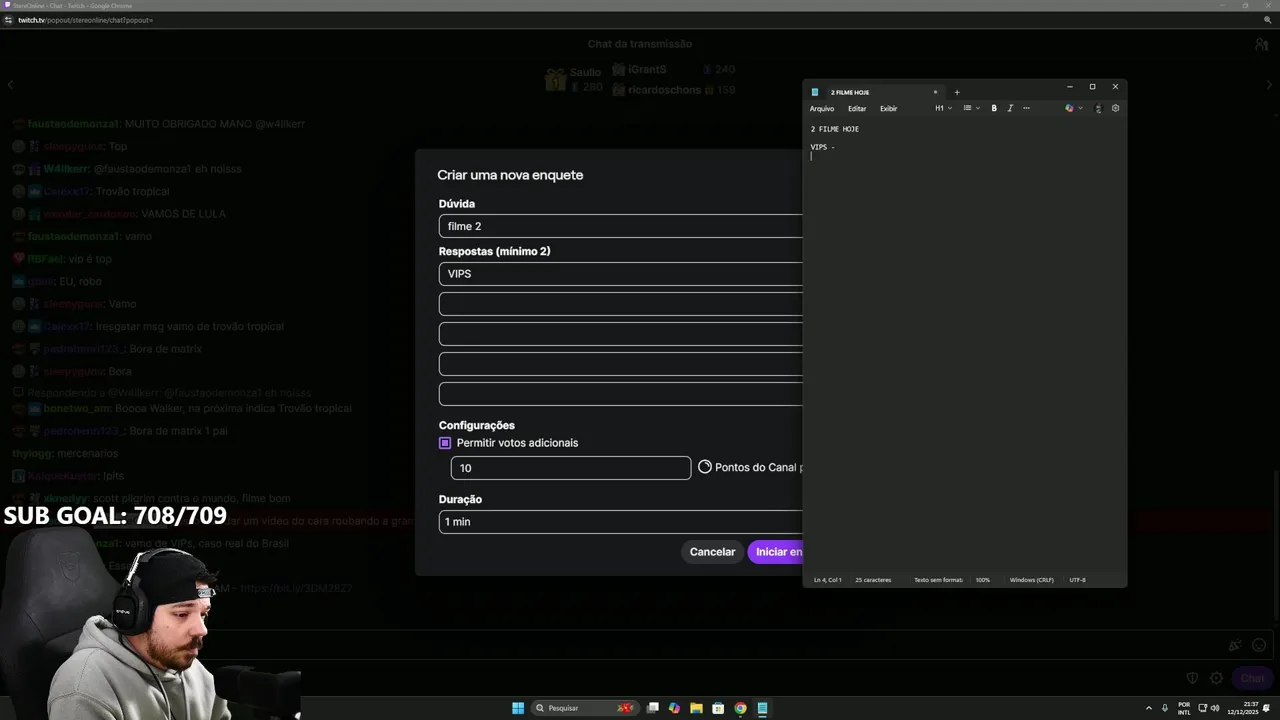Open Notepad settings gear
The image size is (1280, 720).
pos(1115,108)
